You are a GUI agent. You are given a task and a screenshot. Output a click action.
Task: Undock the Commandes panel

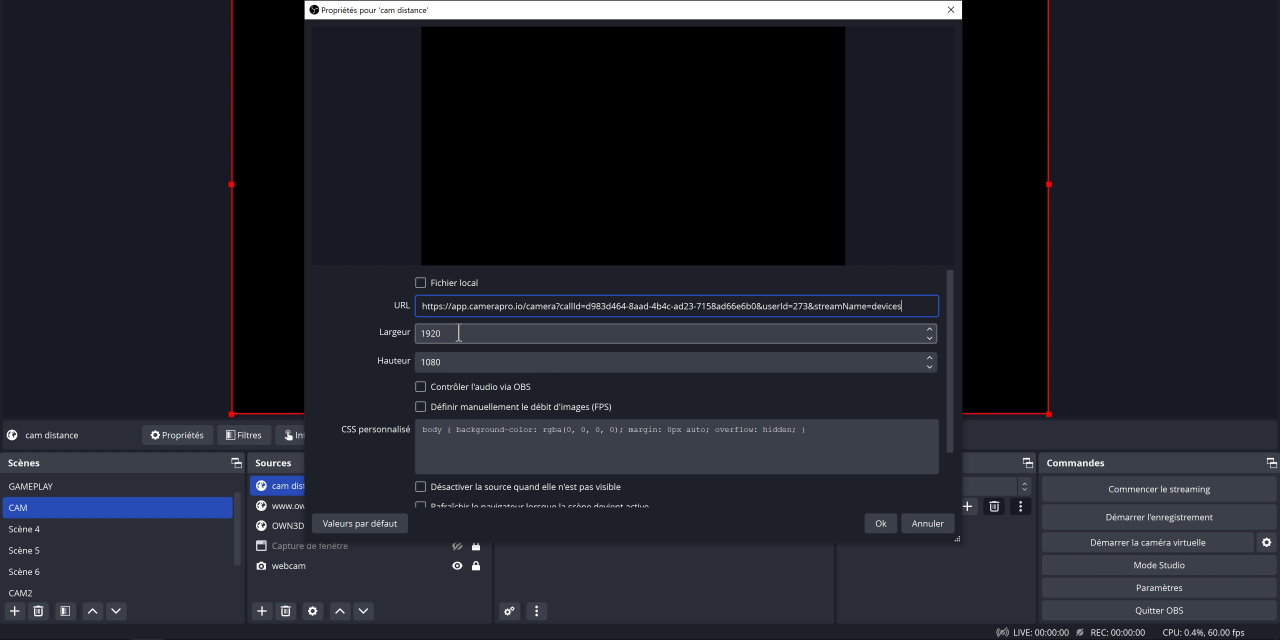pos(1271,463)
